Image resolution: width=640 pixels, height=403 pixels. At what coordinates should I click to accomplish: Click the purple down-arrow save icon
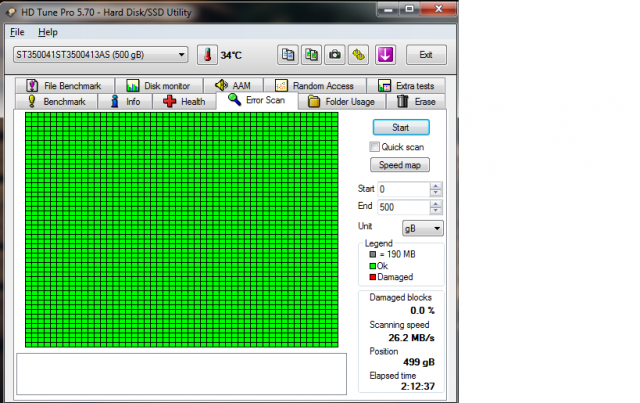[x=385, y=55]
